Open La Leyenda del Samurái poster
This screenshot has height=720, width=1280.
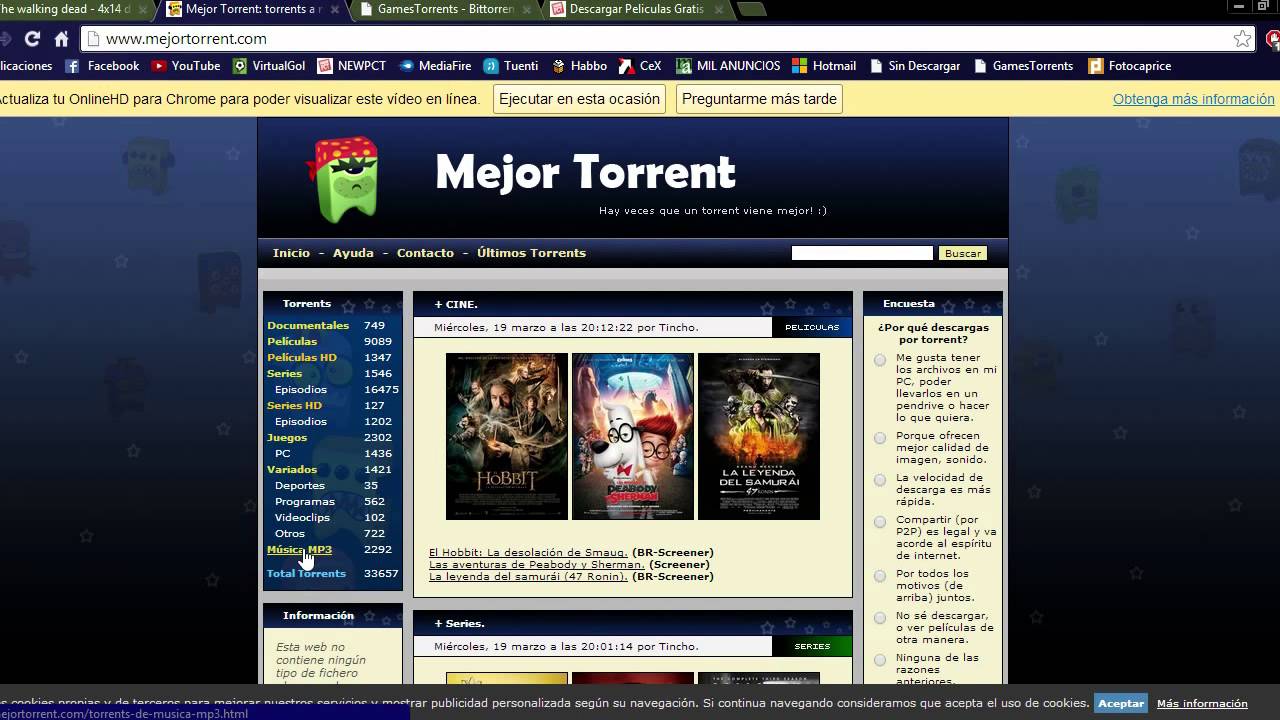pos(759,436)
